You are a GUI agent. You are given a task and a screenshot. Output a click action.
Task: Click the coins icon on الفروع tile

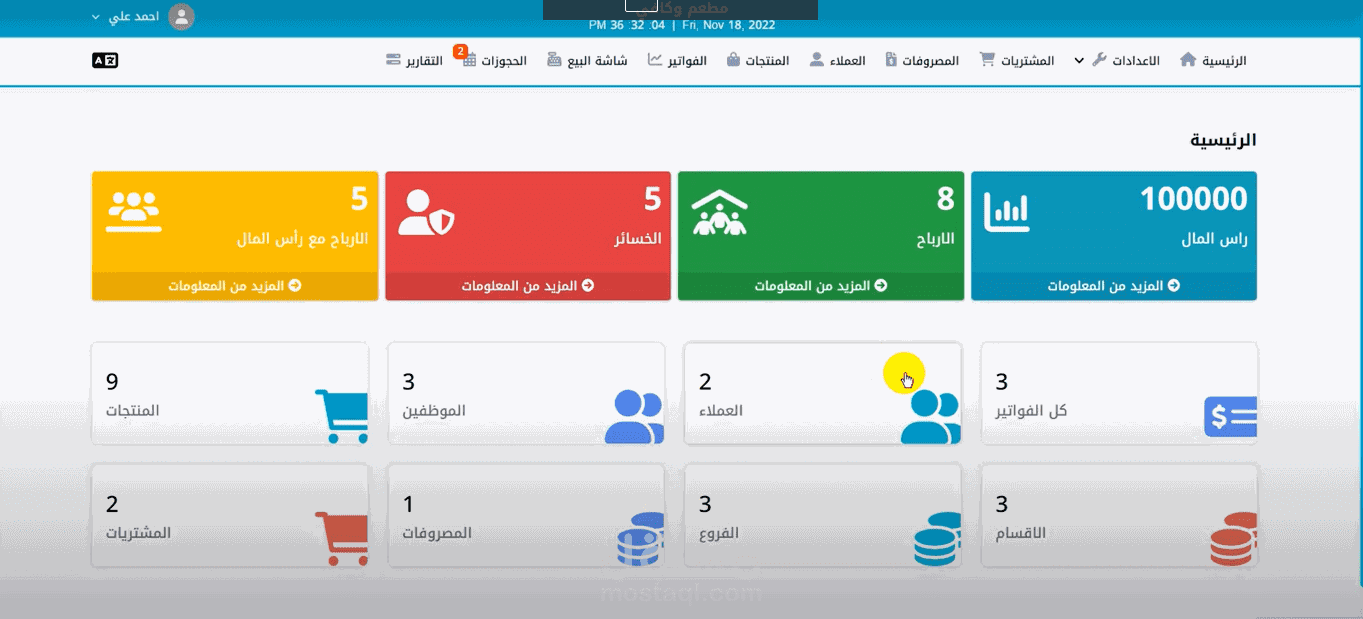pyautogui.click(x=937, y=540)
